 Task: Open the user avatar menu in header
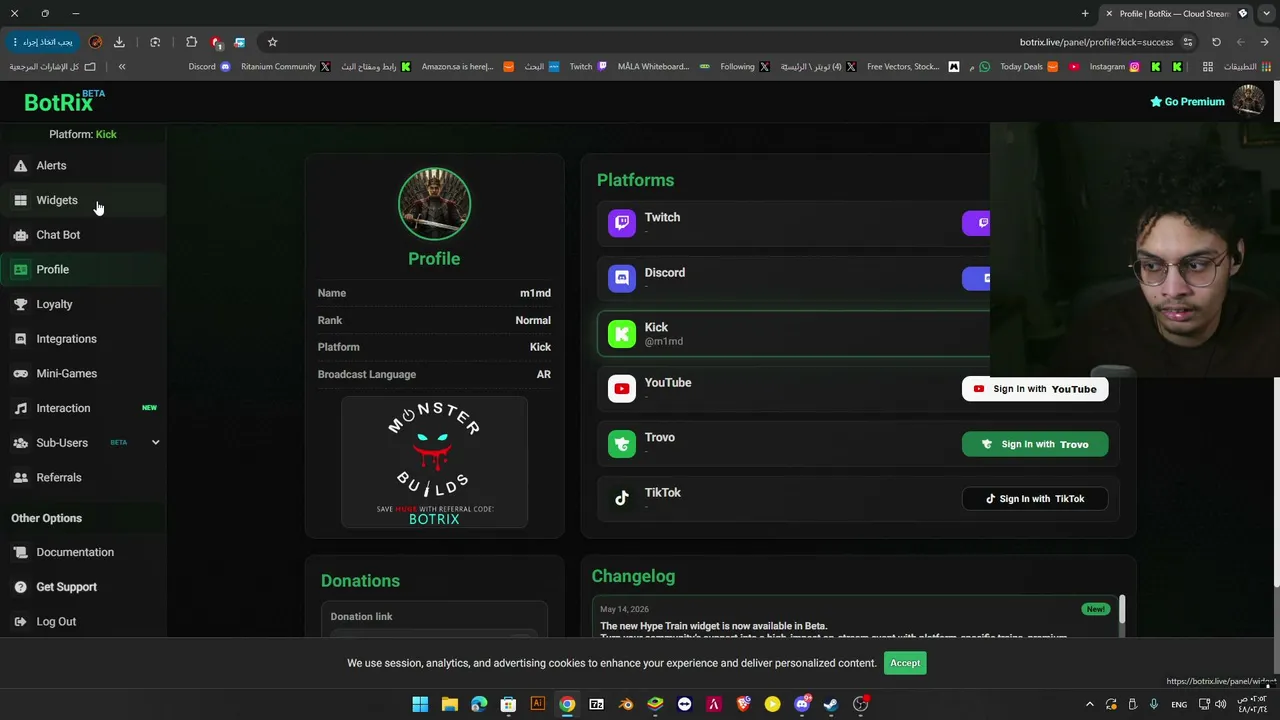point(1248,101)
